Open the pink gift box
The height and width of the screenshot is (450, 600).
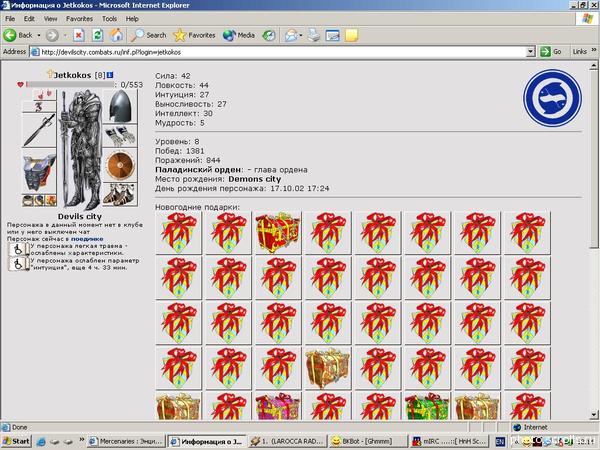pos(278,407)
